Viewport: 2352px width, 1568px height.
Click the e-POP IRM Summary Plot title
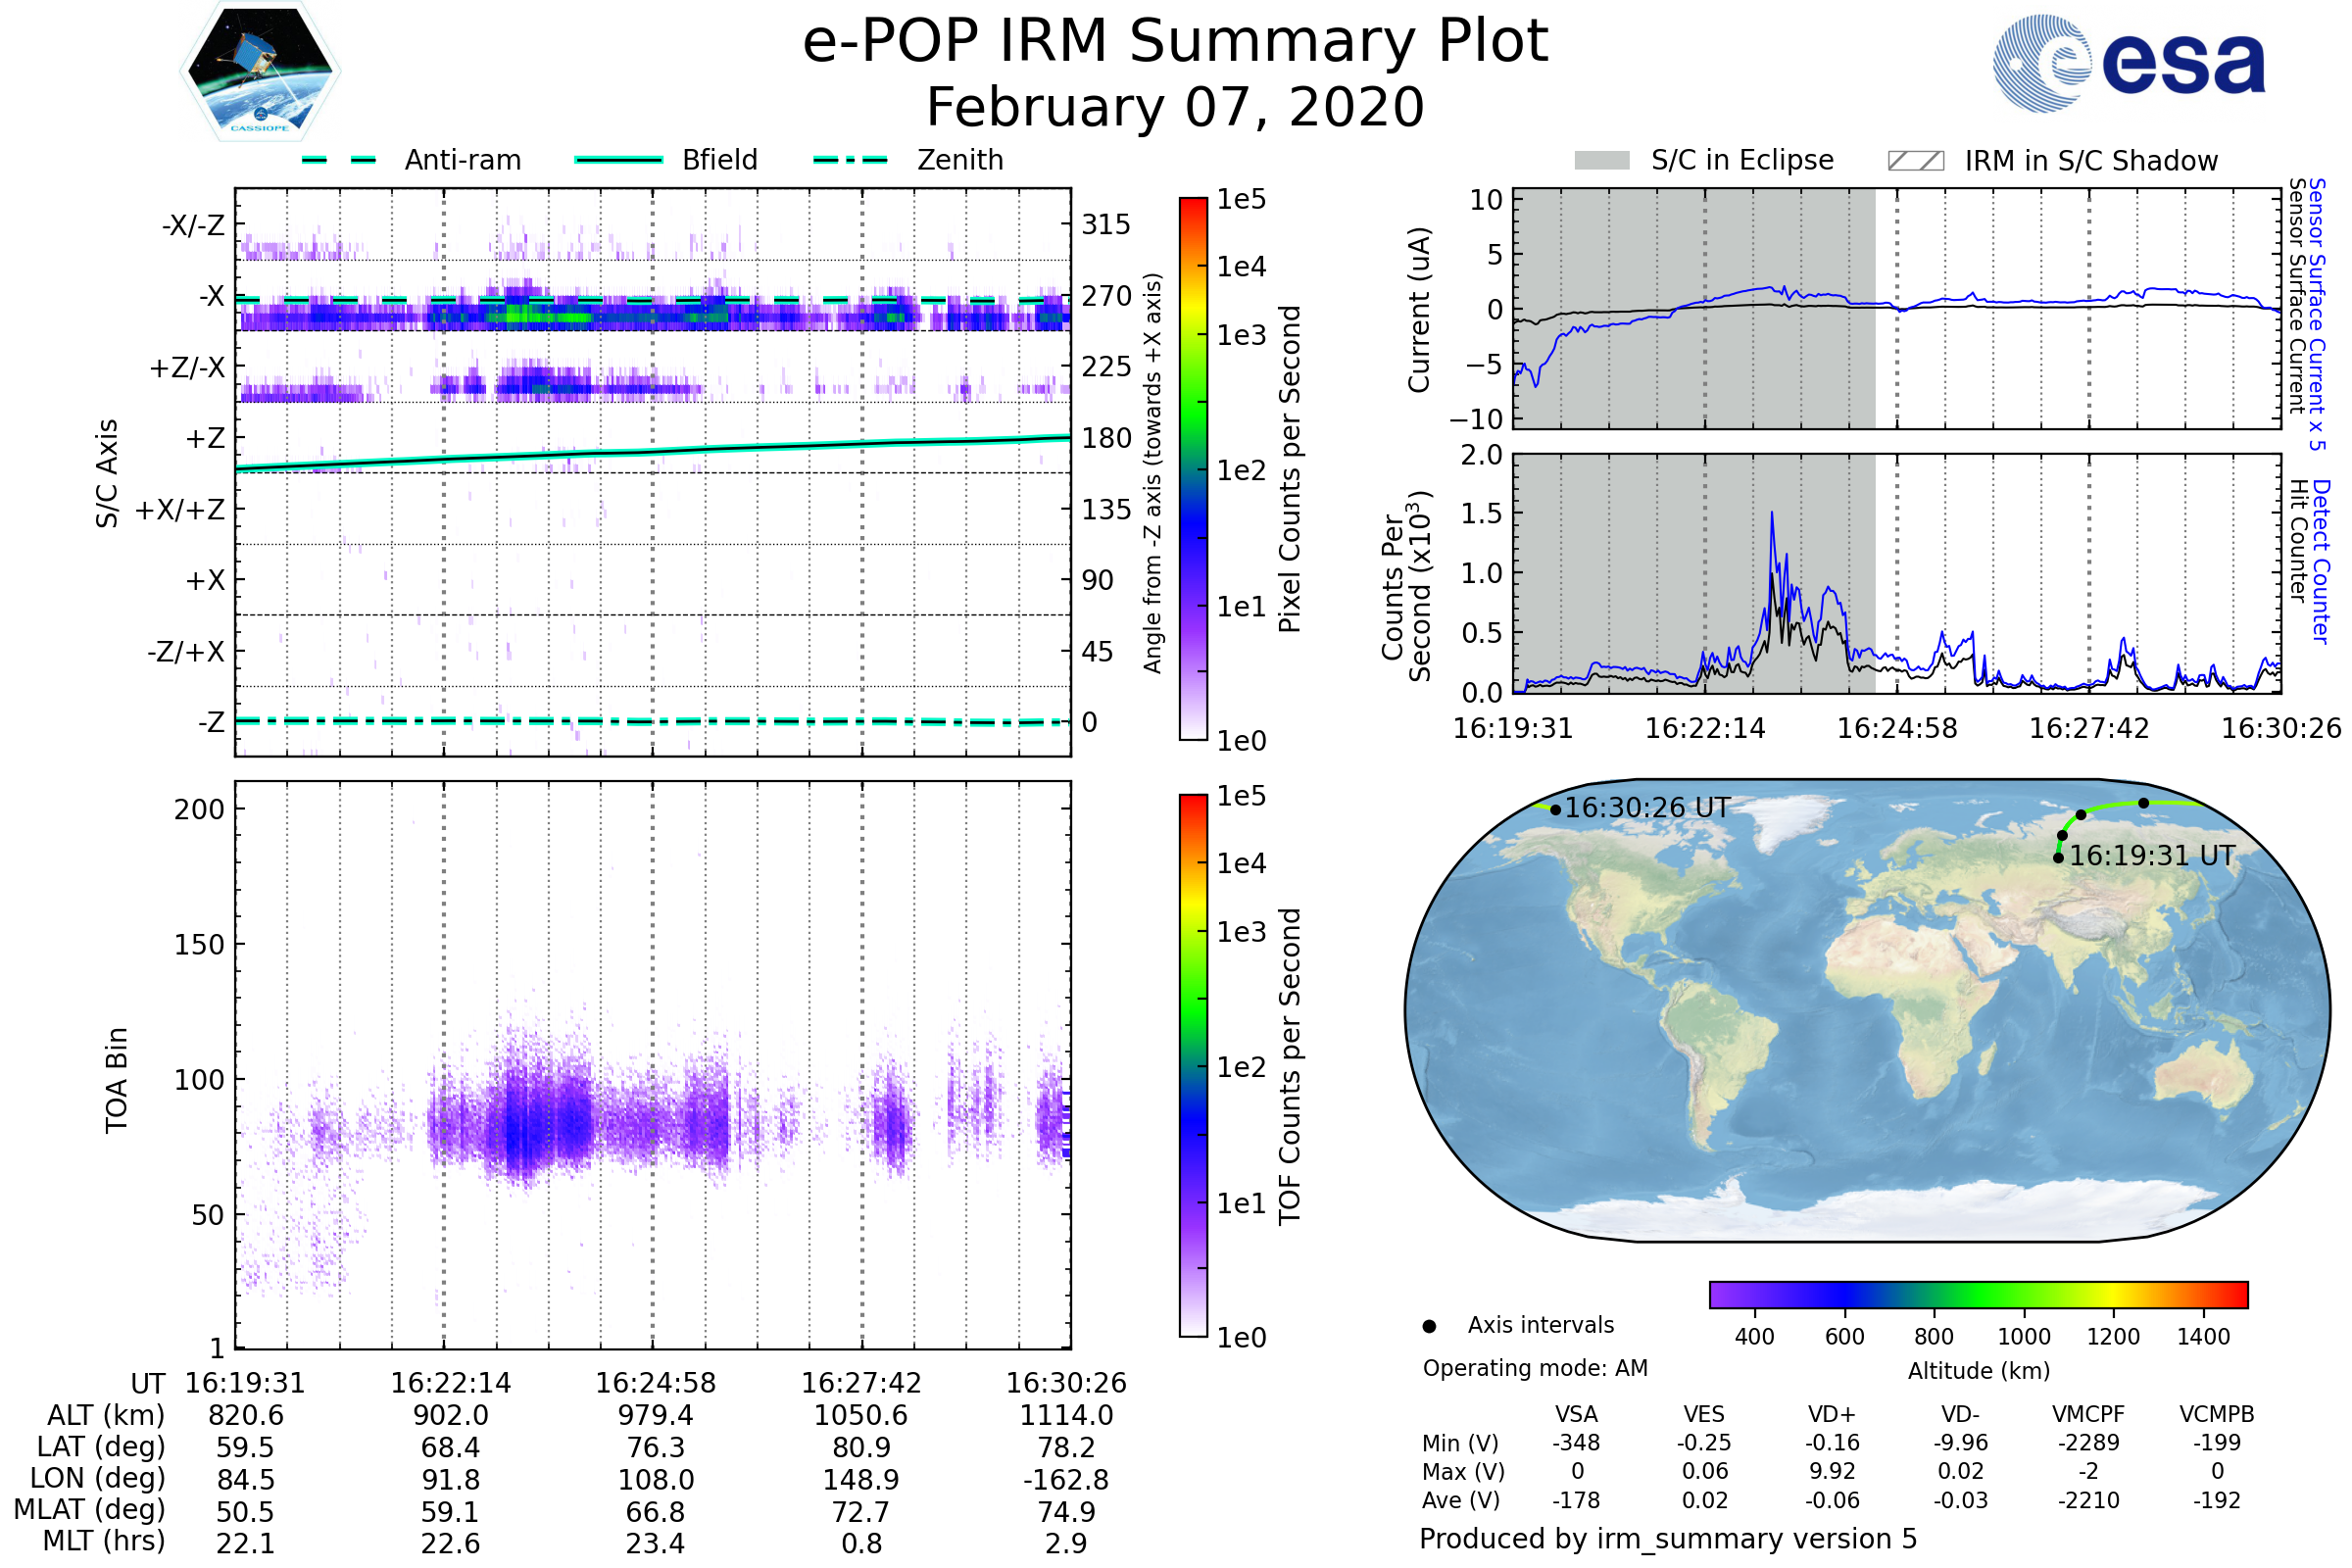pos(1175,42)
